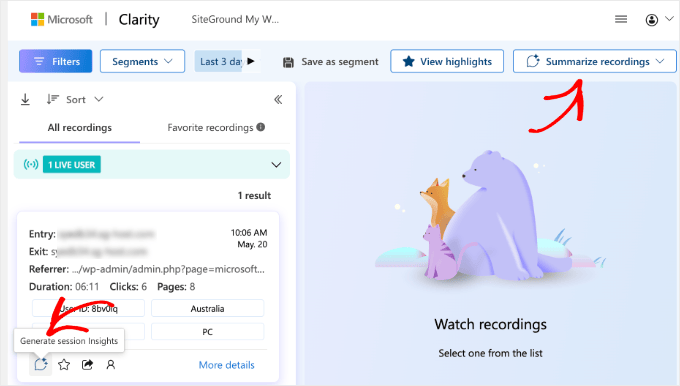Download recordings with the download icon
Screen dimensions: 680x386
tap(25, 99)
